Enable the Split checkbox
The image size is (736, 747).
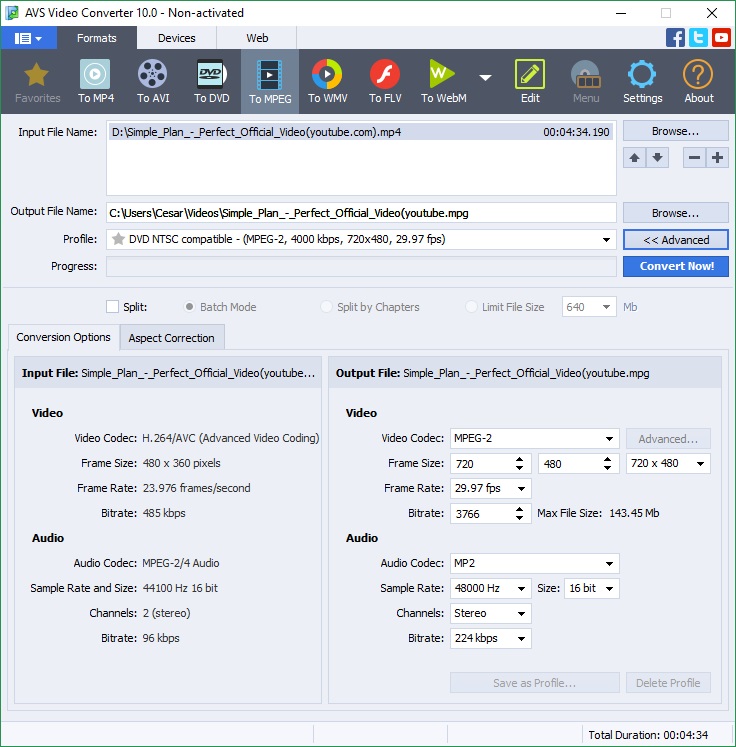(x=112, y=307)
